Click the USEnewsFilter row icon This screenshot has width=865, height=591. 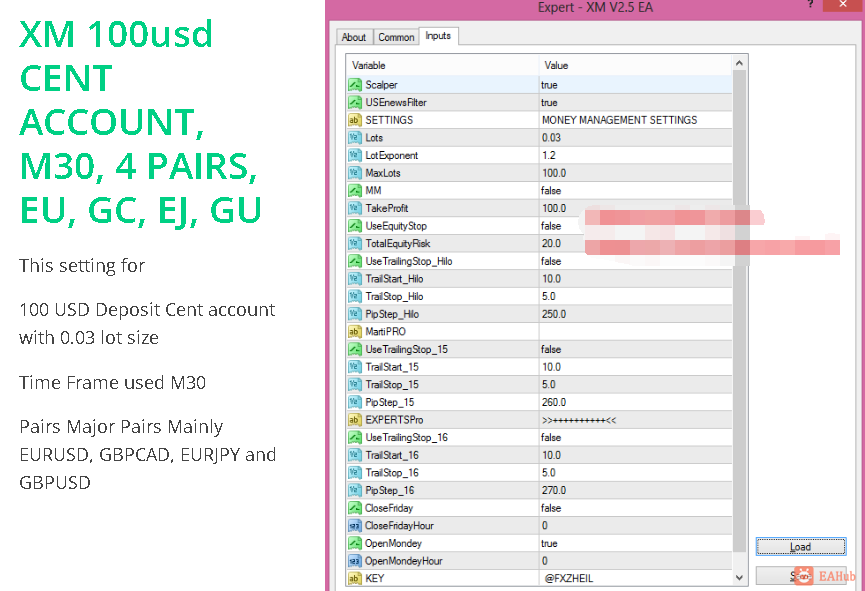coord(355,103)
